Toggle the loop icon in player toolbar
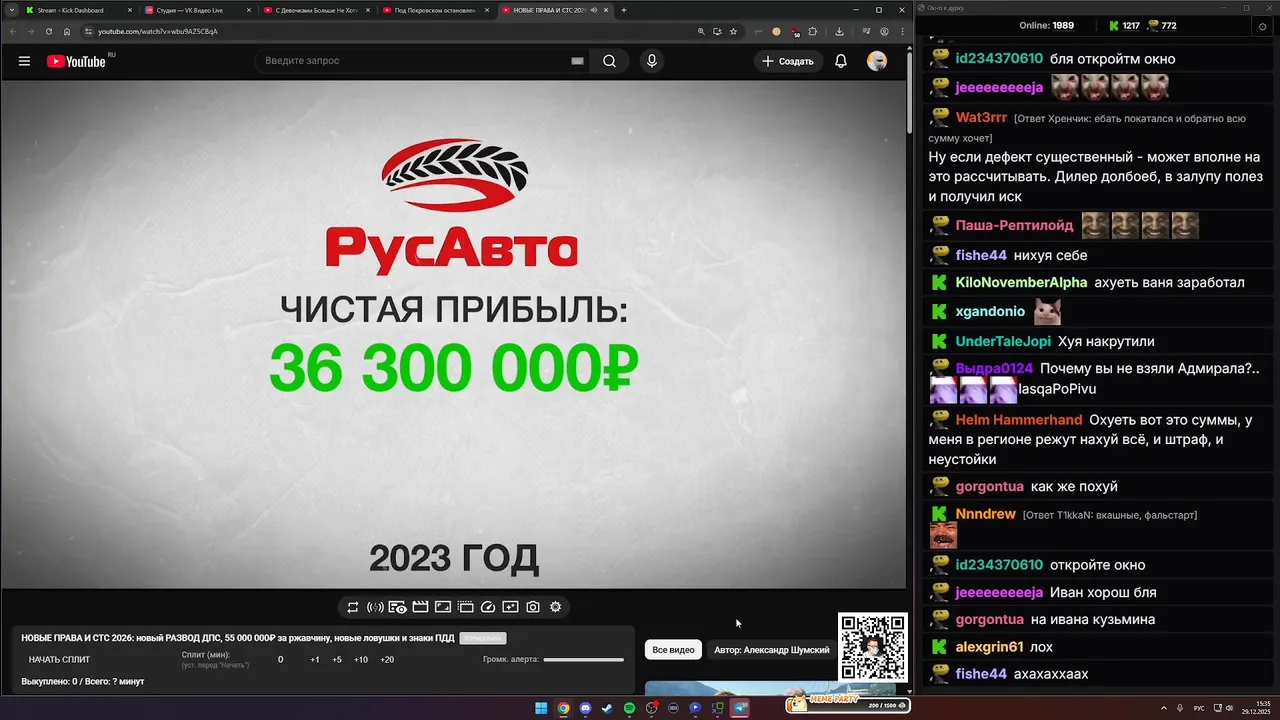The height and width of the screenshot is (720, 1280). pyautogui.click(x=353, y=607)
